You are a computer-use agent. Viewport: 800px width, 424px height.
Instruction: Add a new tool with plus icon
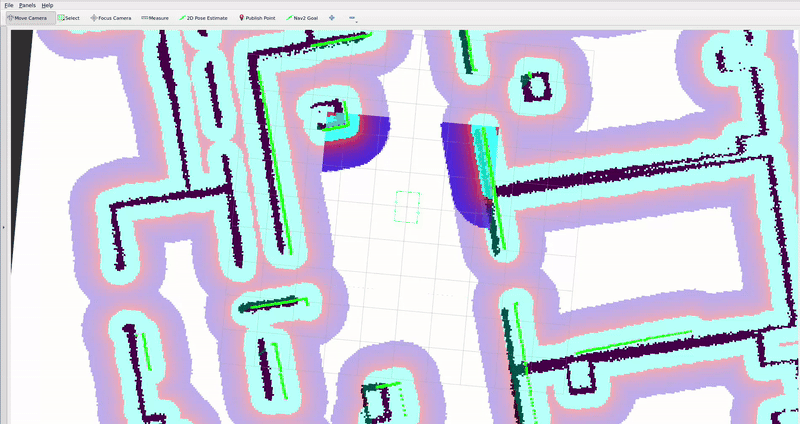(331, 18)
